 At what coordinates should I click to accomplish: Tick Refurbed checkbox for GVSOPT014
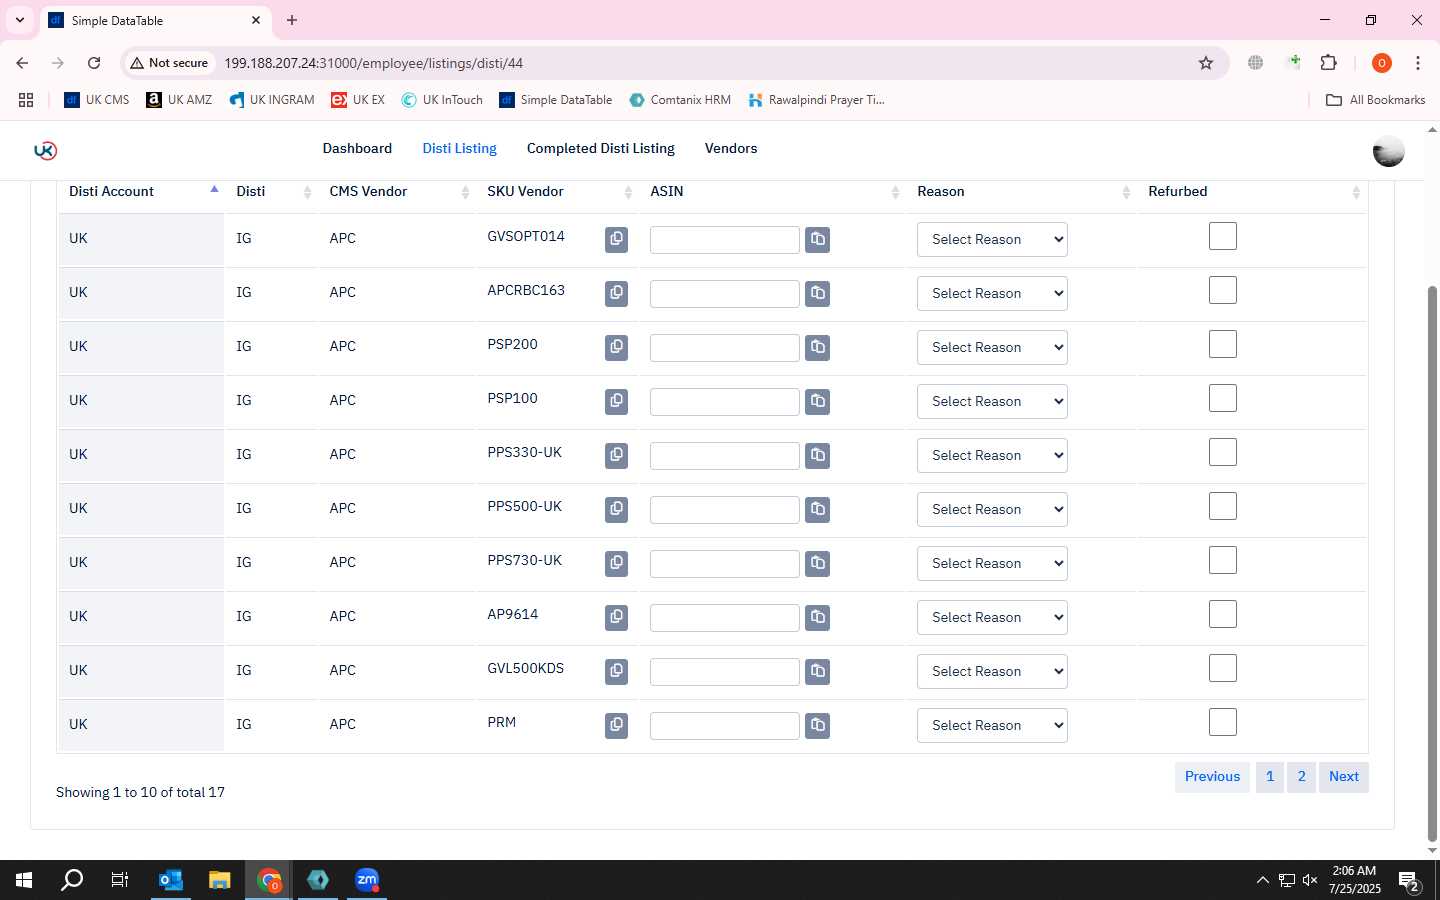tap(1223, 236)
